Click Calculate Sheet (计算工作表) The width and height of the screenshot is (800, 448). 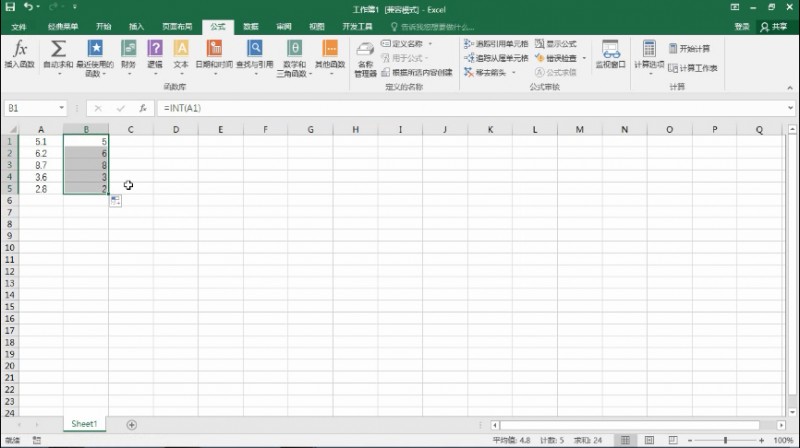point(693,68)
